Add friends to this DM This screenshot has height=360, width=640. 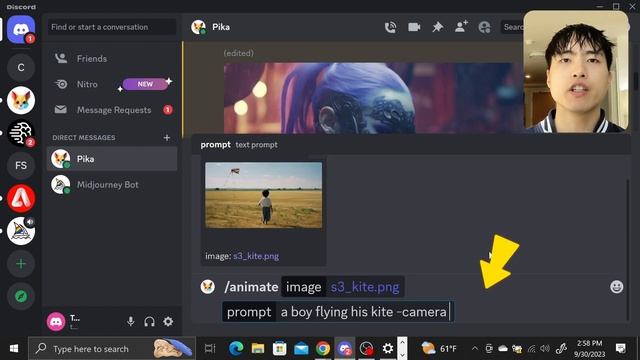point(461,27)
